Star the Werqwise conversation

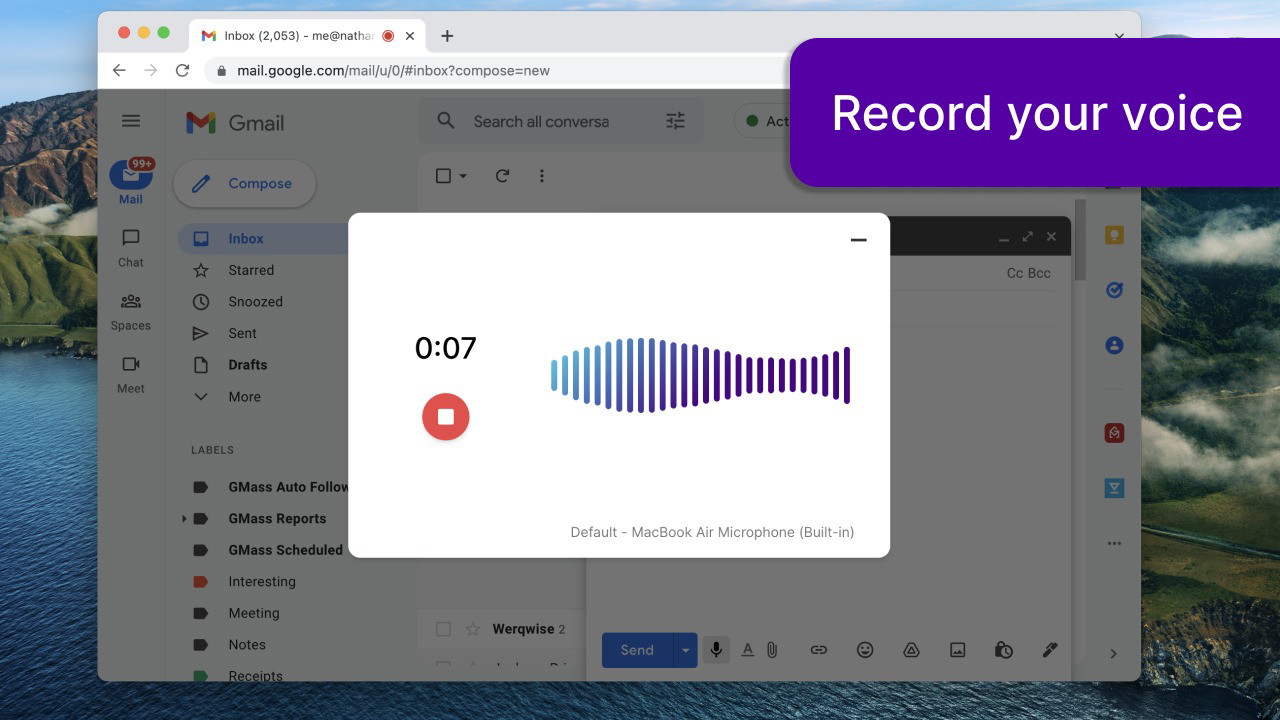tap(473, 629)
